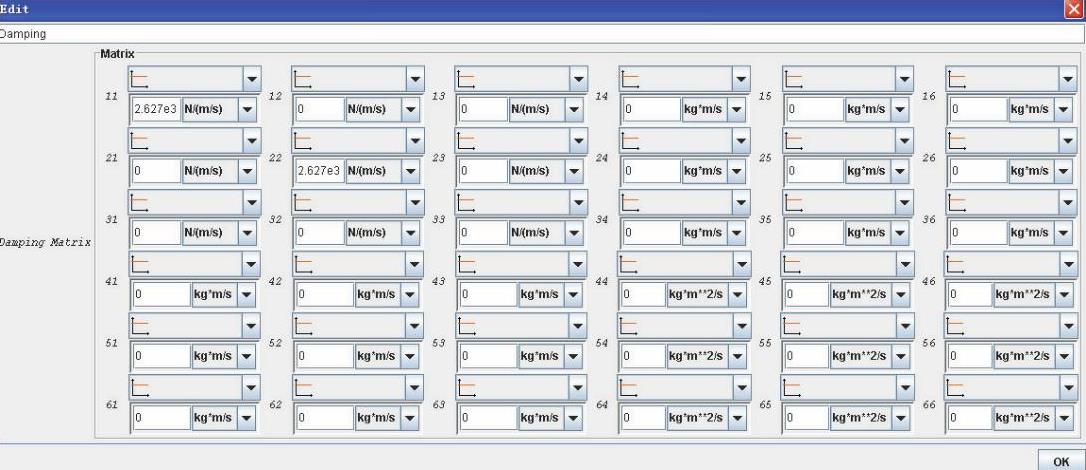
Task: Click the curve-type icon for matrix cell 16
Action: 959,79
